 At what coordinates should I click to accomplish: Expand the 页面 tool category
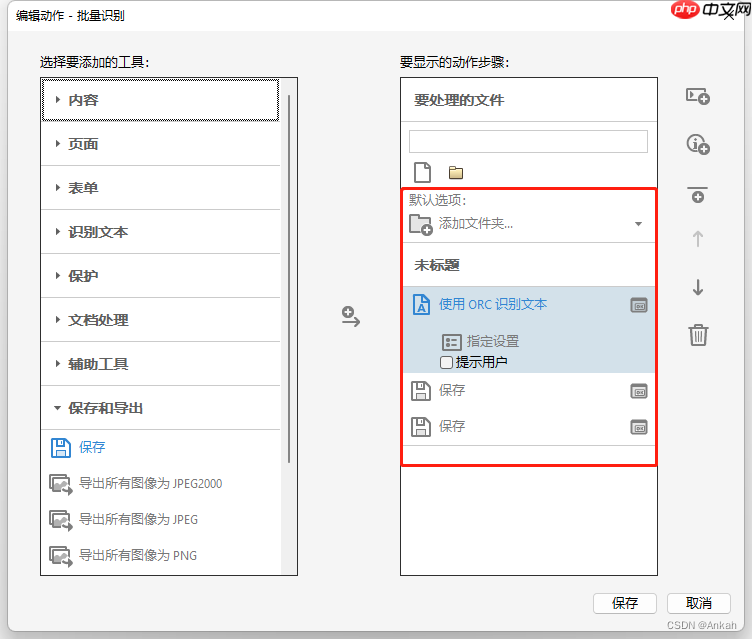160,144
